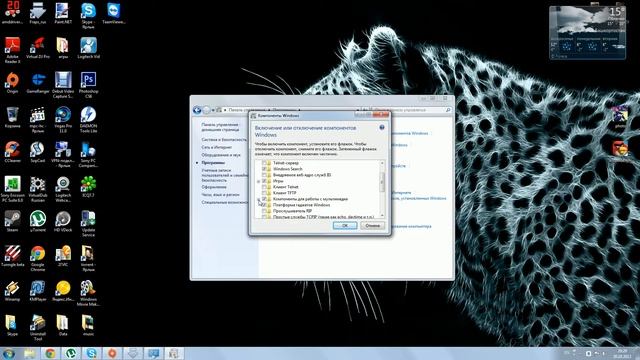Screen dimensions: 640x360
Task: Toggle the Игры component checkbox
Action: (x=264, y=181)
